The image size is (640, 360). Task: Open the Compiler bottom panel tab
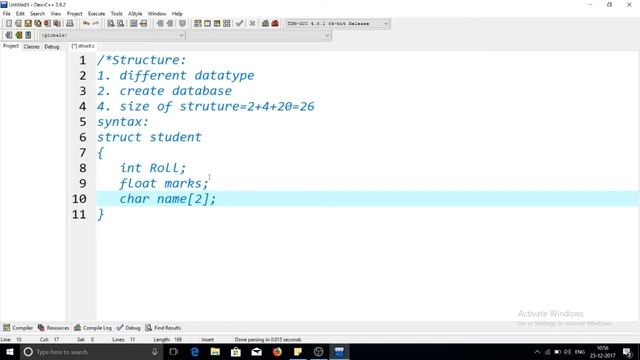pyautogui.click(x=18, y=328)
